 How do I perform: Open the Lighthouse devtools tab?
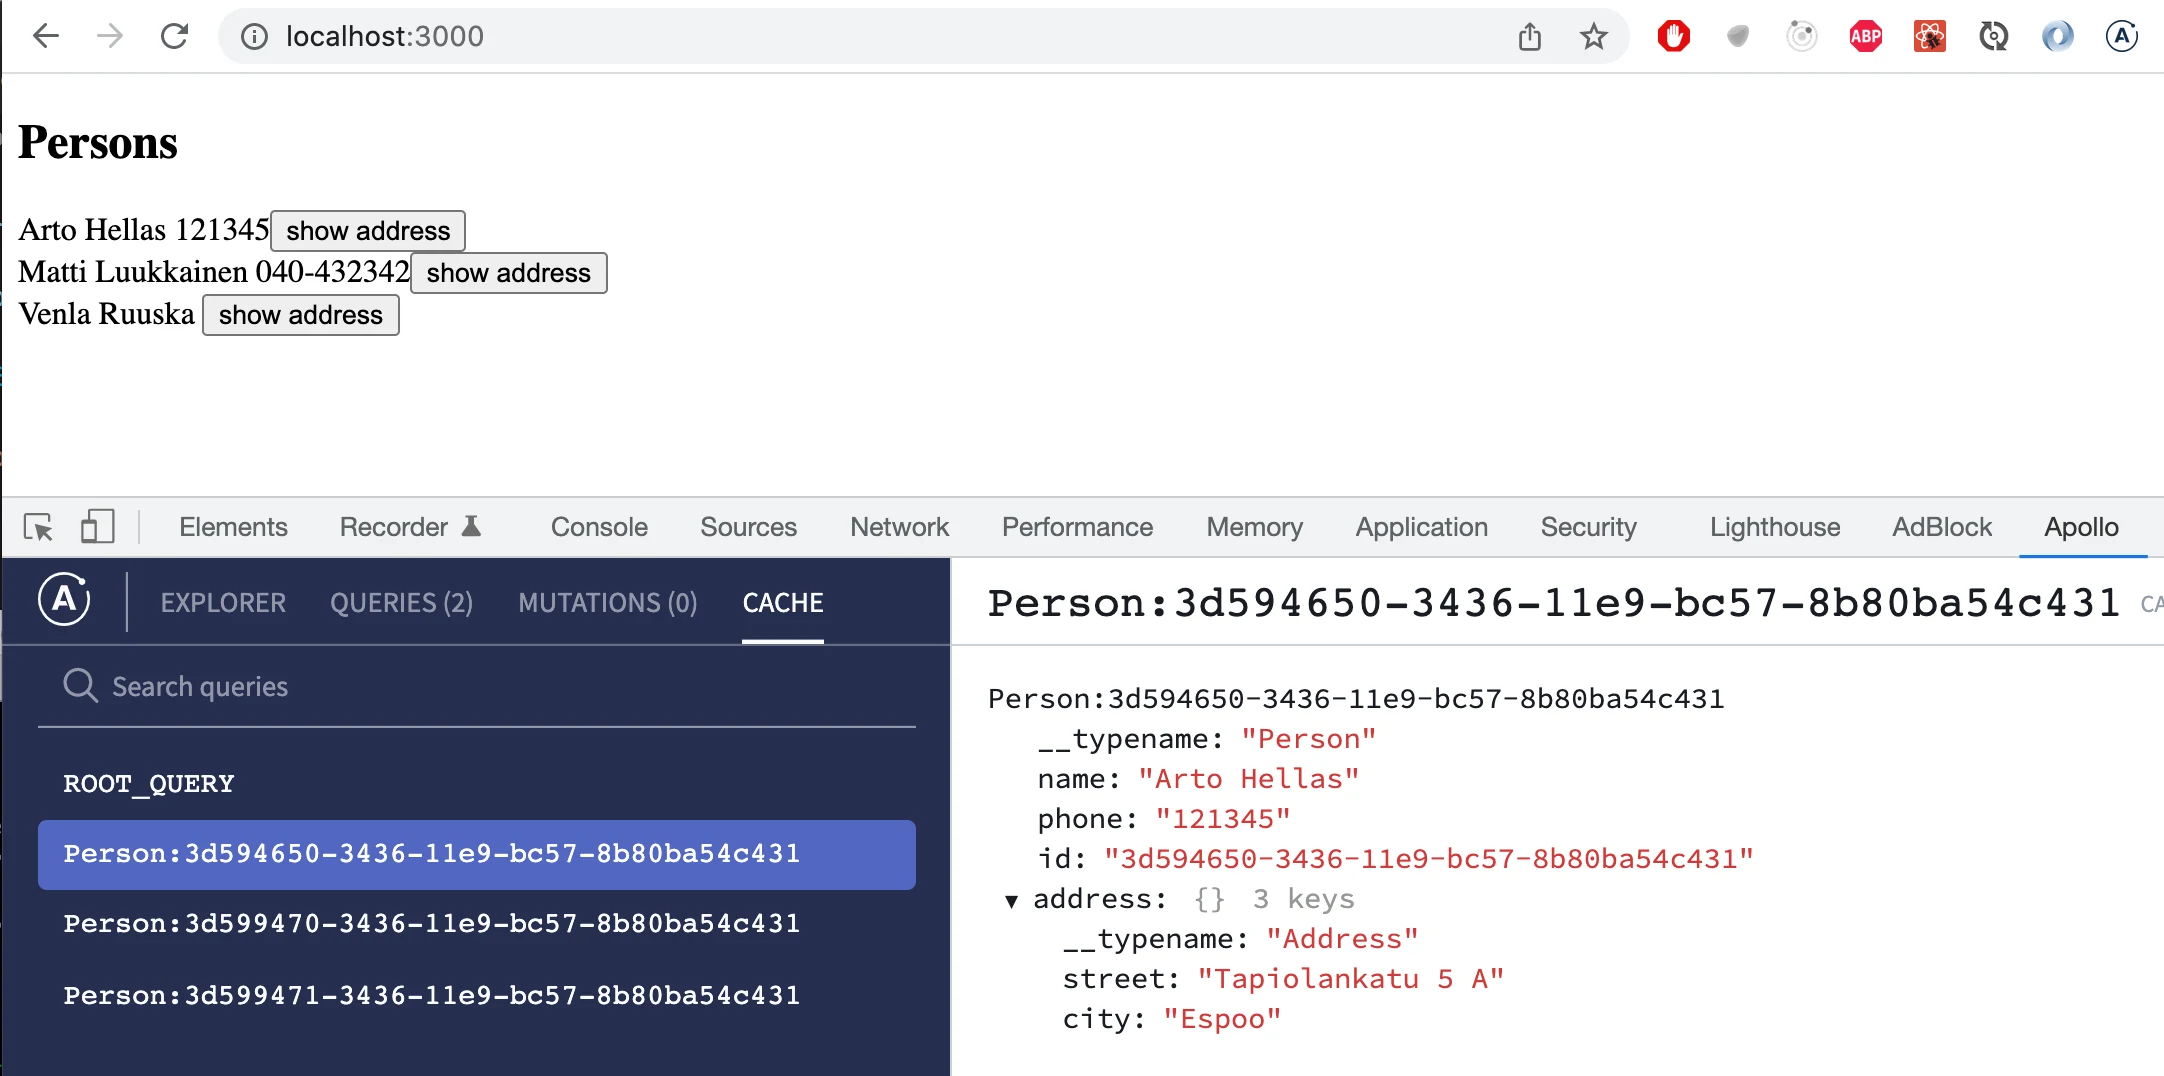[1774, 527]
